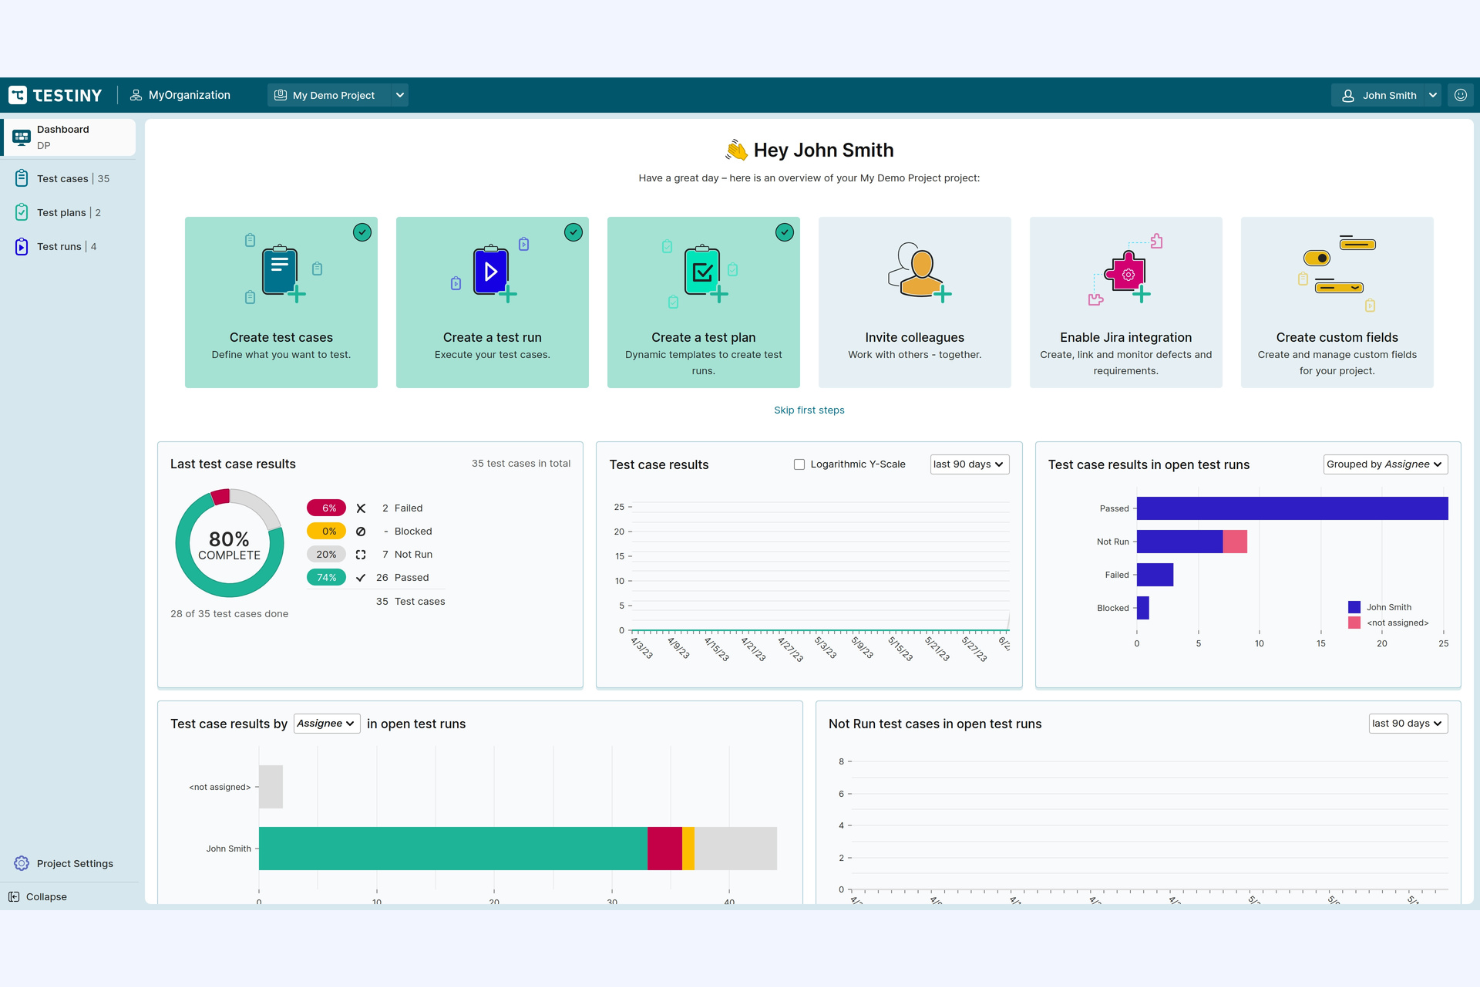
Task: Collapse the sidebar
Action: 38,896
